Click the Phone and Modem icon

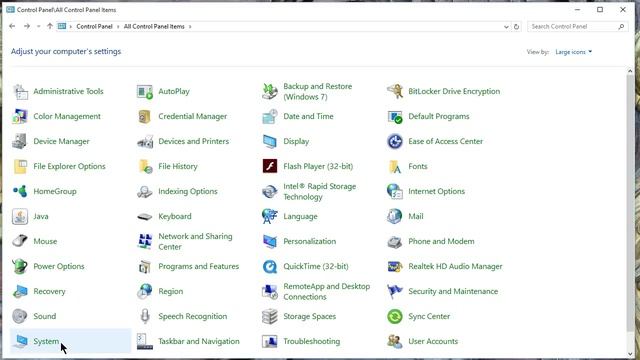point(395,241)
